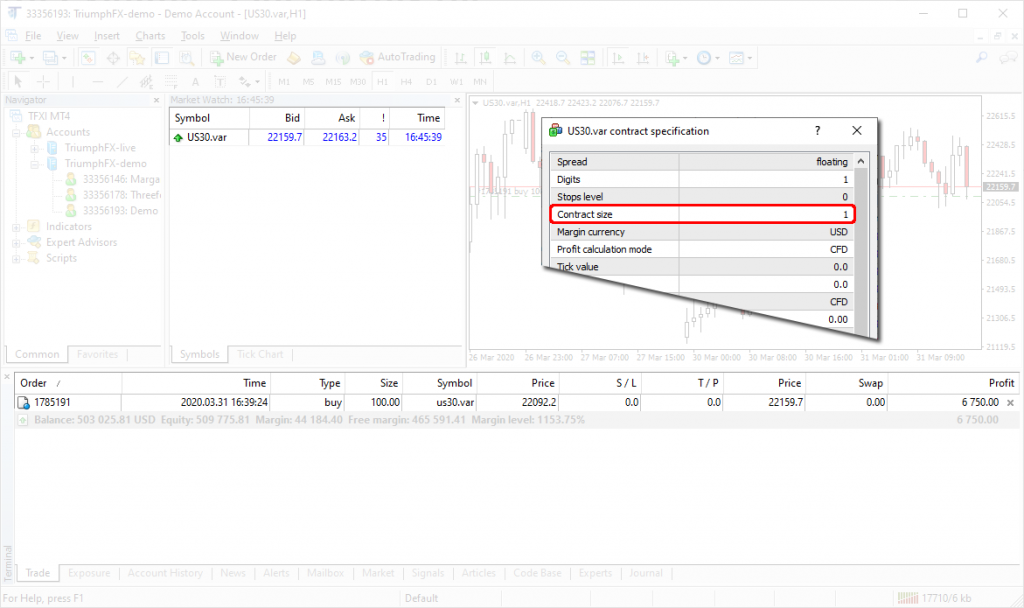Expand the TriumphFX-live node
Image resolution: width=1024 pixels, height=608 pixels.
34,148
